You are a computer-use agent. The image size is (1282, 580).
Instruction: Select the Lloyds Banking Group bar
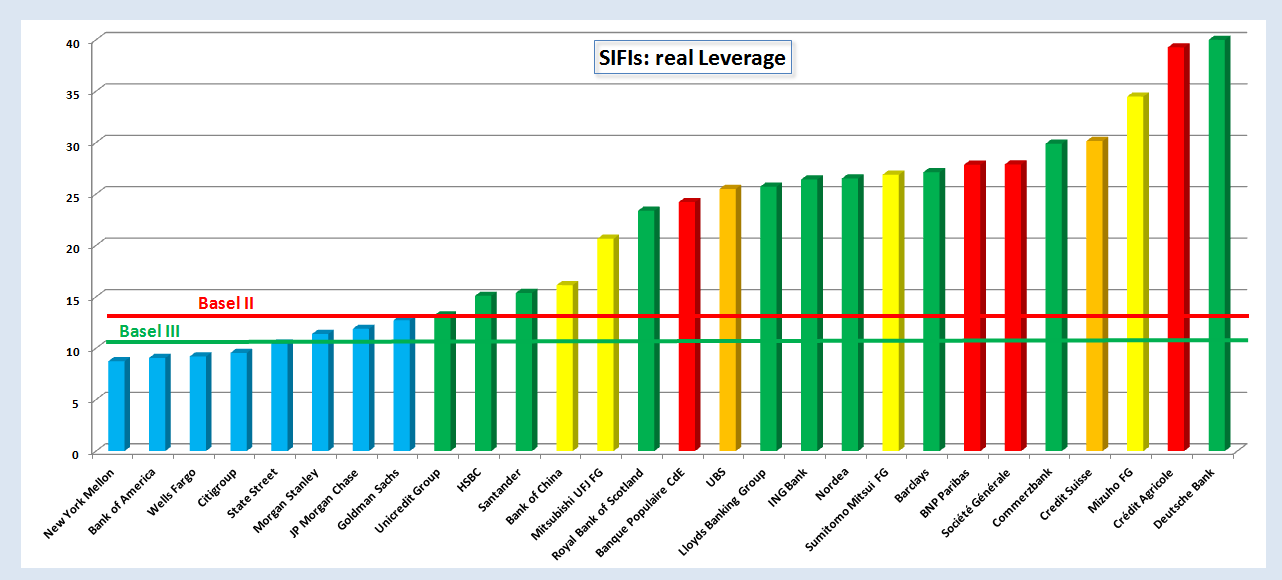(770, 317)
